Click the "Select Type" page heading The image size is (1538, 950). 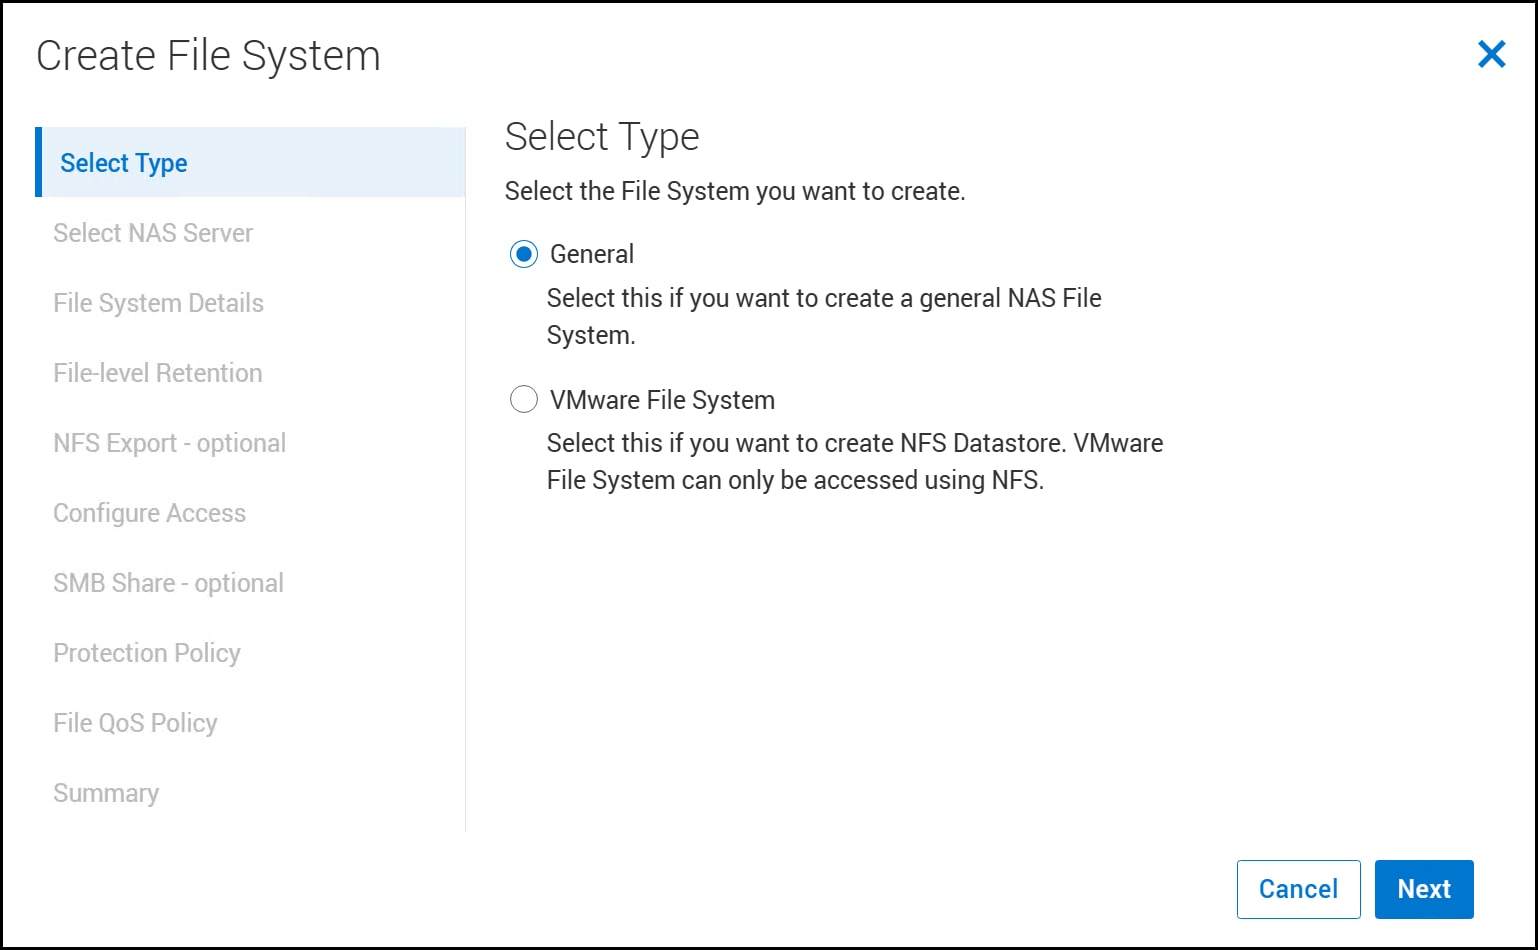pos(602,137)
